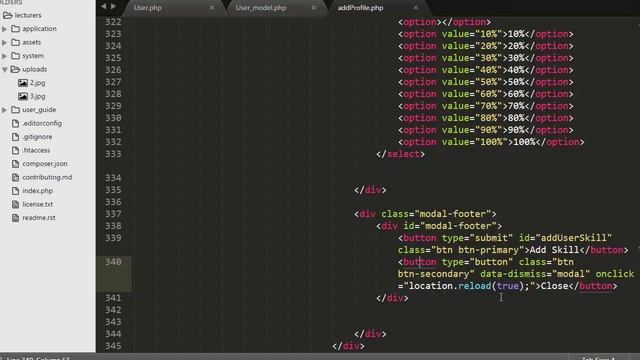Open contributing.md file
The height and width of the screenshot is (360, 640).
point(47,177)
